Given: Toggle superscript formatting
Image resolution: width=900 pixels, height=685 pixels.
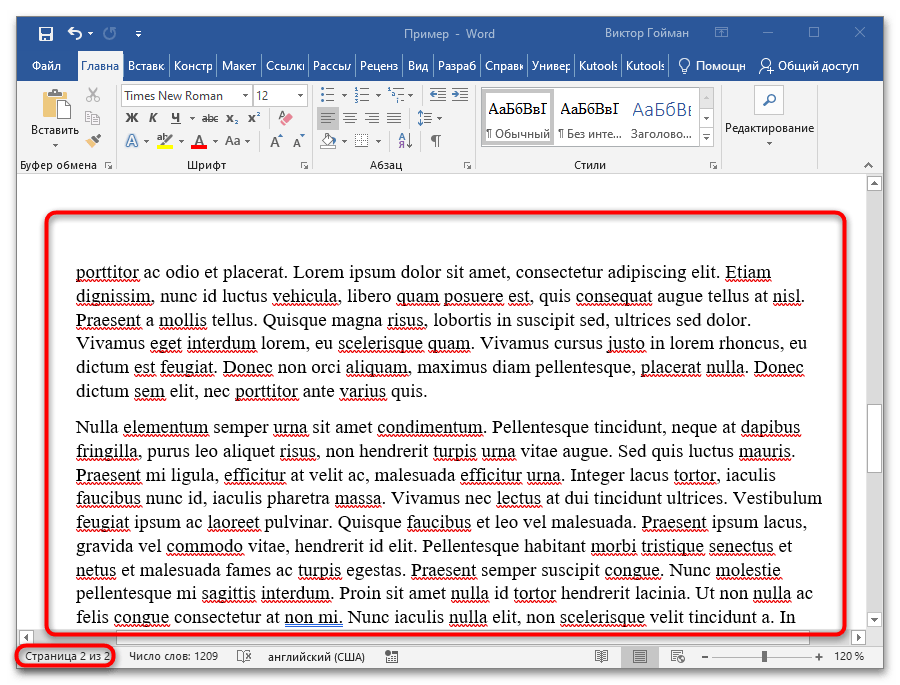Looking at the screenshot, I should pyautogui.click(x=254, y=118).
